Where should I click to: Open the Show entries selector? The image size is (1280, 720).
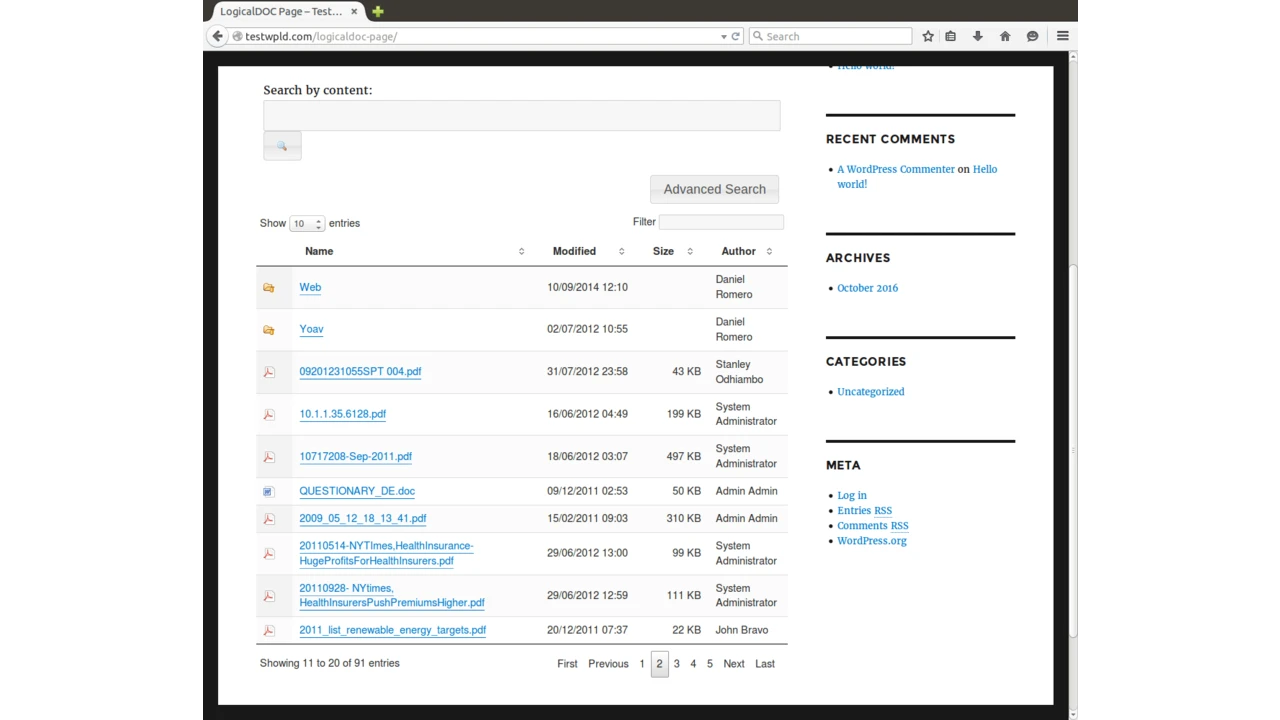coord(306,223)
